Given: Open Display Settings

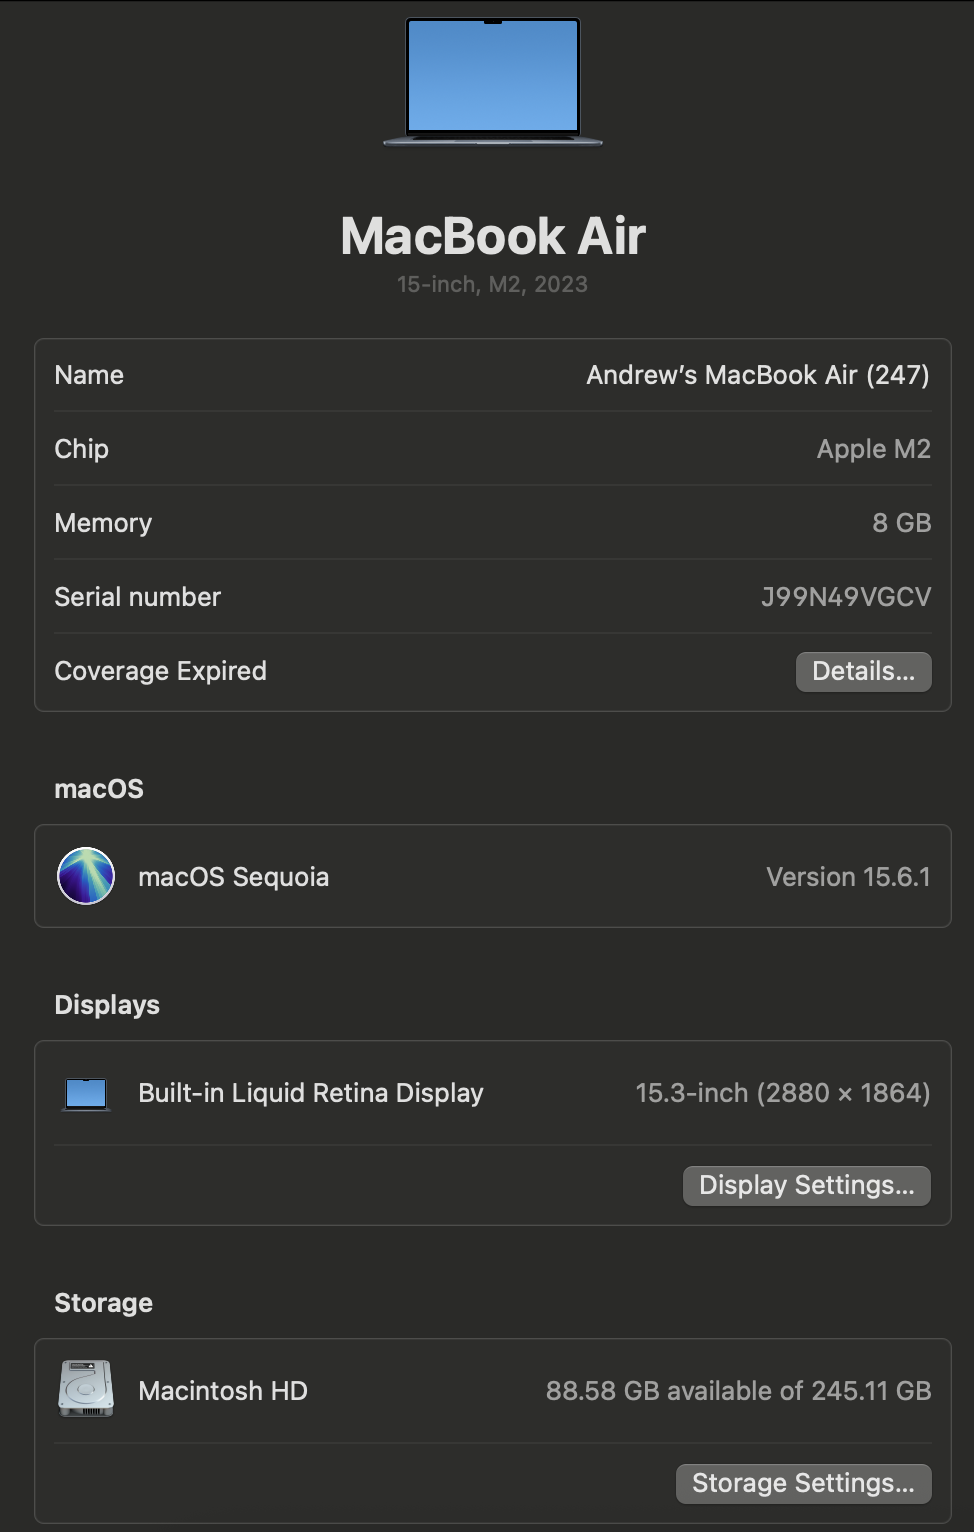Looking at the screenshot, I should pyautogui.click(x=806, y=1185).
